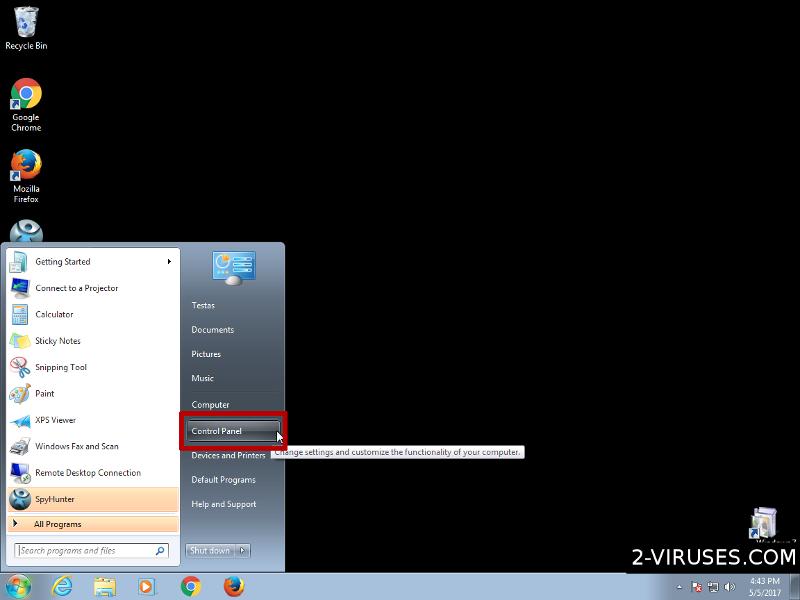Click the Firefox icon in taskbar
Viewport: 800px width, 600px height.
234,586
